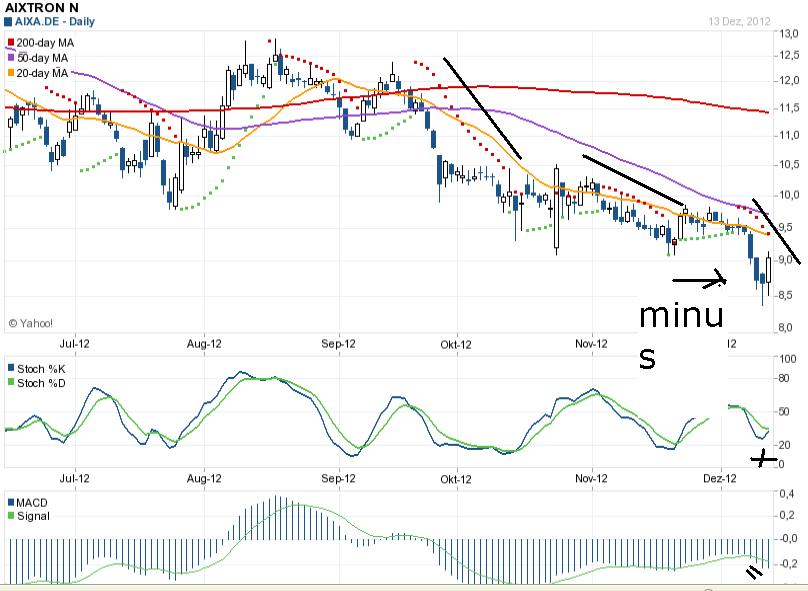Click the 13 Dez, 2012 date label

tap(739, 21)
